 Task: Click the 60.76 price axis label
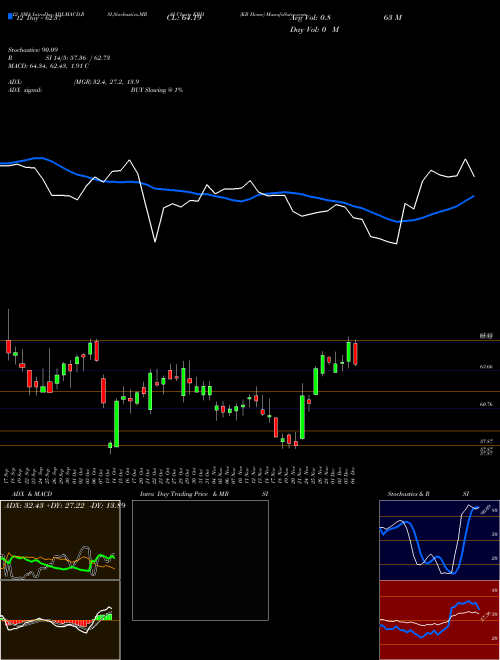pyautogui.click(x=486, y=404)
